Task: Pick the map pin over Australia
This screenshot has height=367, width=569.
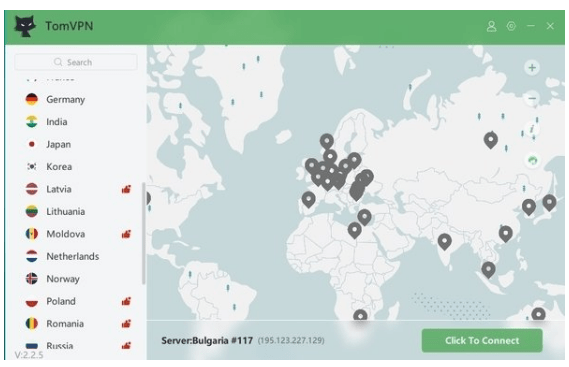Action: tap(539, 314)
